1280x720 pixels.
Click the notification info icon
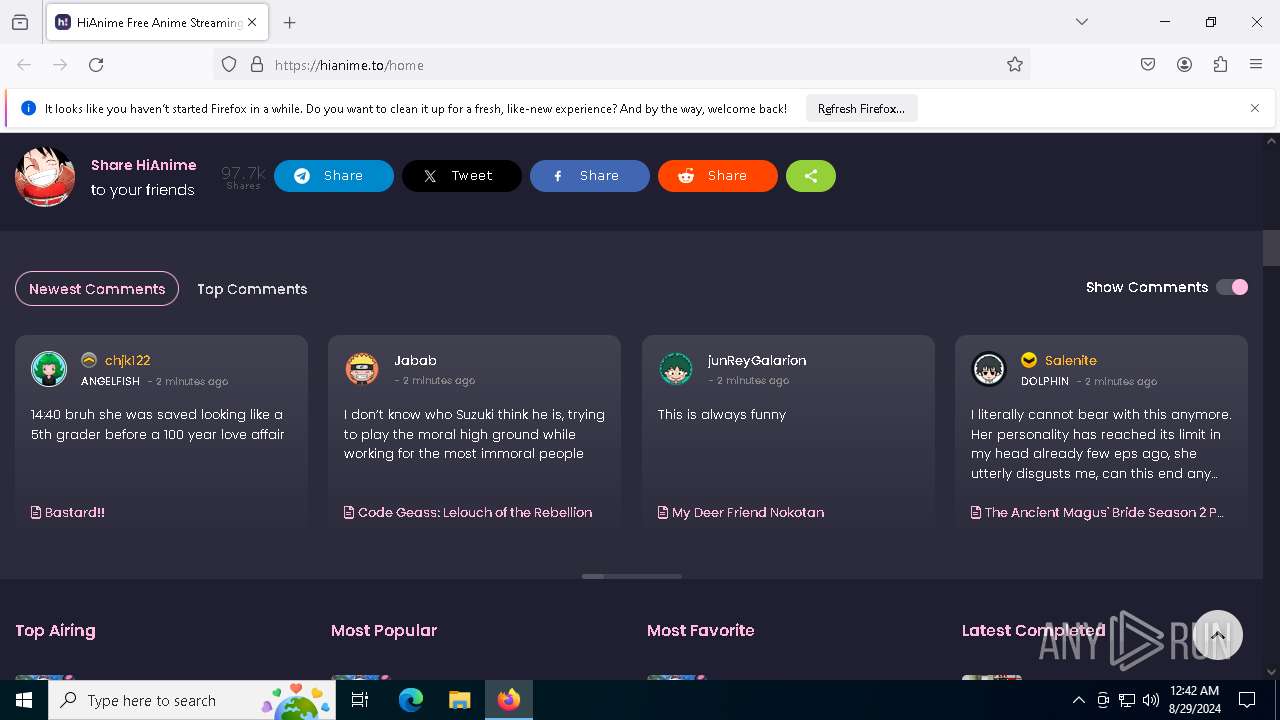[x=28, y=108]
